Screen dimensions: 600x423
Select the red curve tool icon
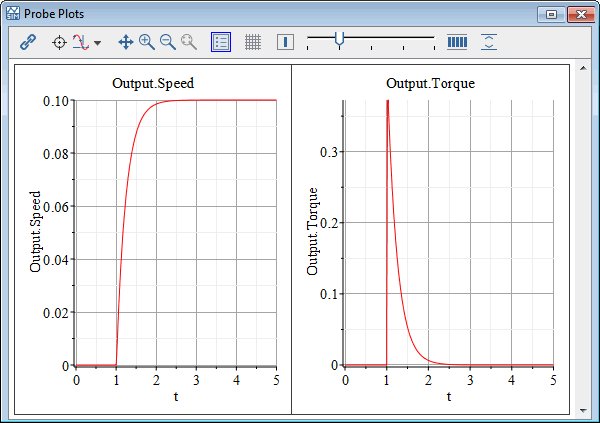click(x=80, y=42)
